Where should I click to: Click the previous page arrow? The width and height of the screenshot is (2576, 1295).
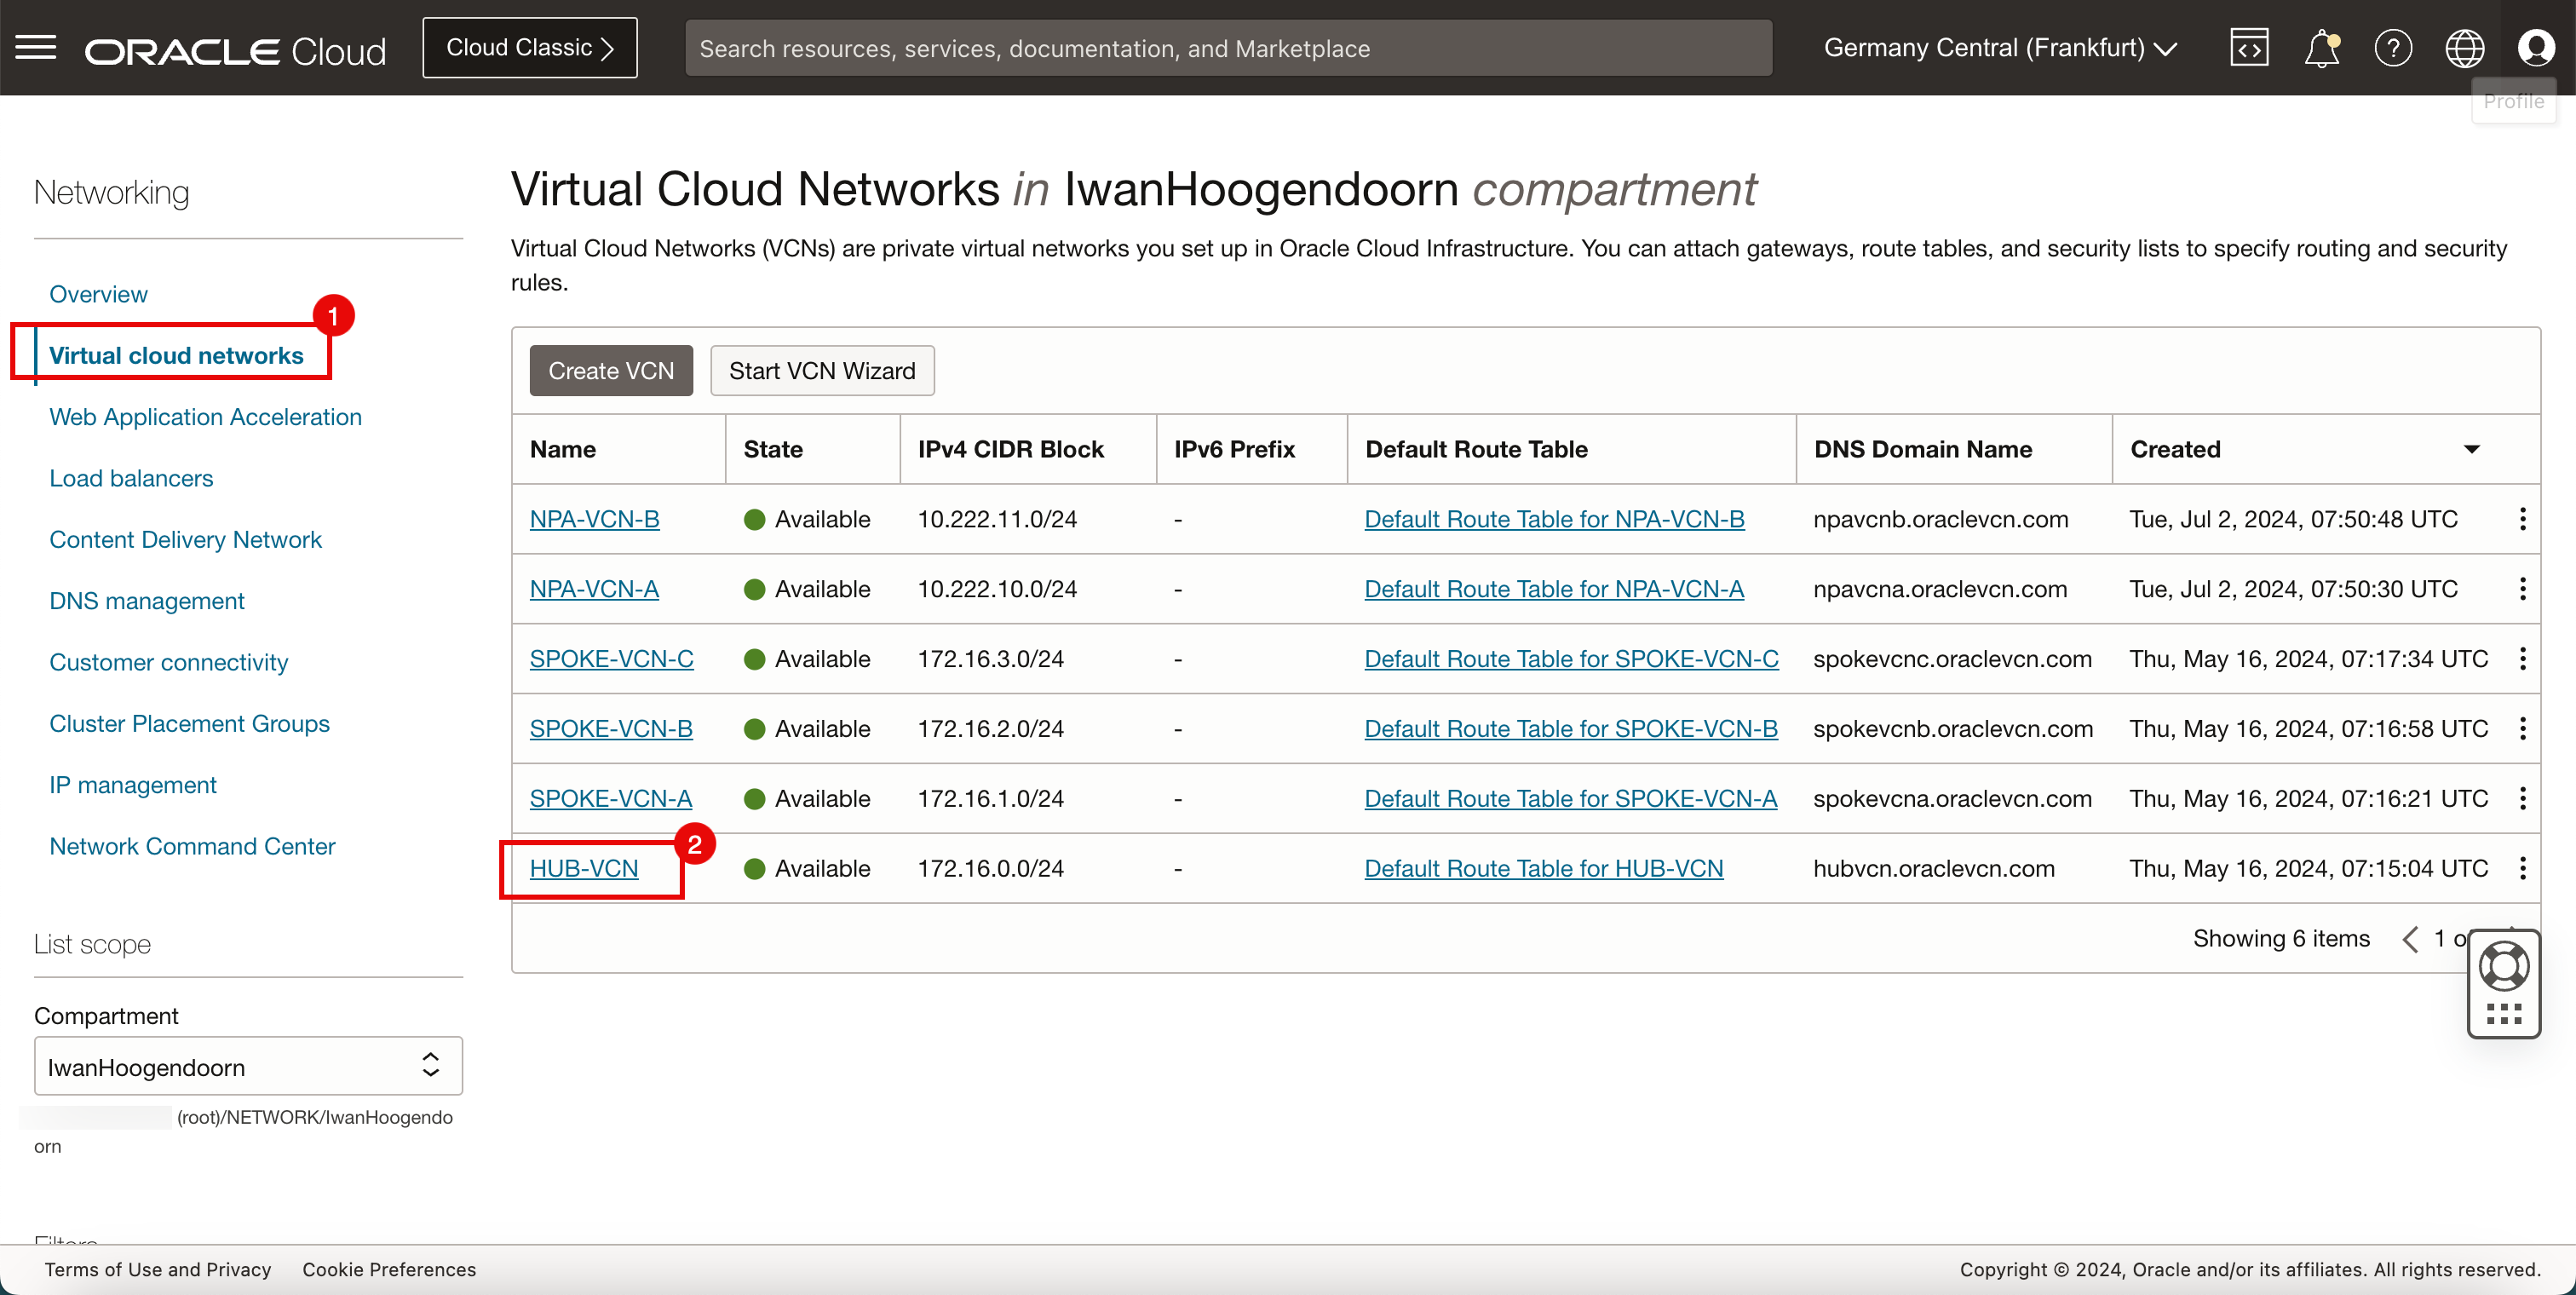click(x=2410, y=938)
